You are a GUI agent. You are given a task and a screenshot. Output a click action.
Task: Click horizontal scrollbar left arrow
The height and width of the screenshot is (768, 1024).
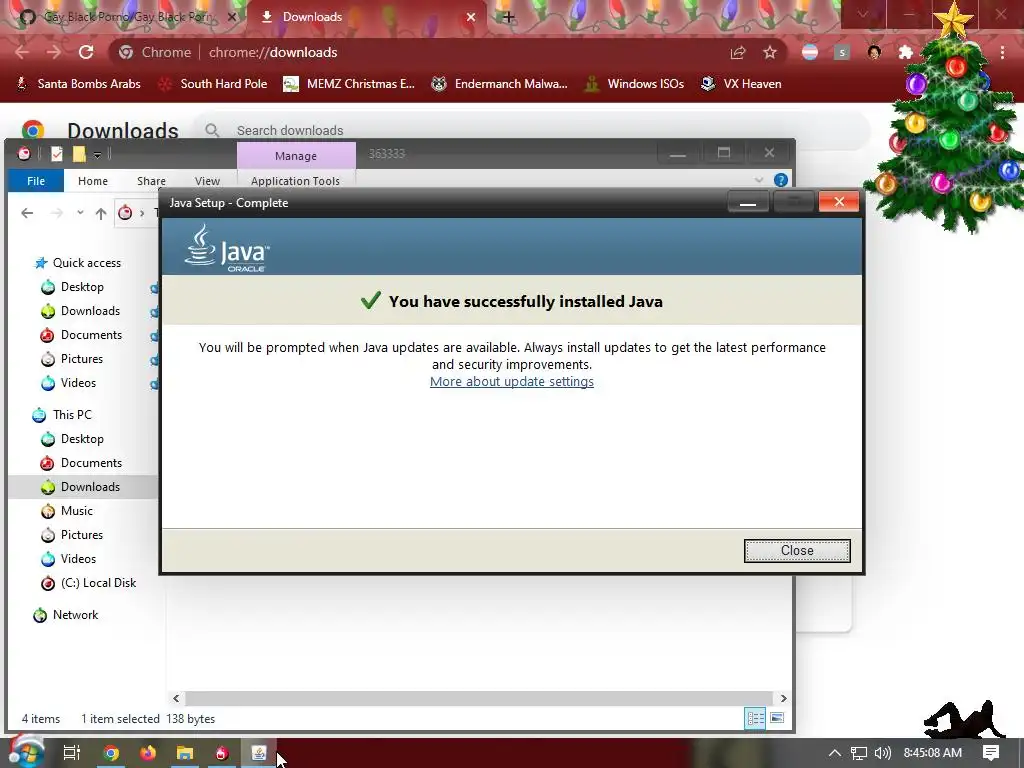point(176,698)
